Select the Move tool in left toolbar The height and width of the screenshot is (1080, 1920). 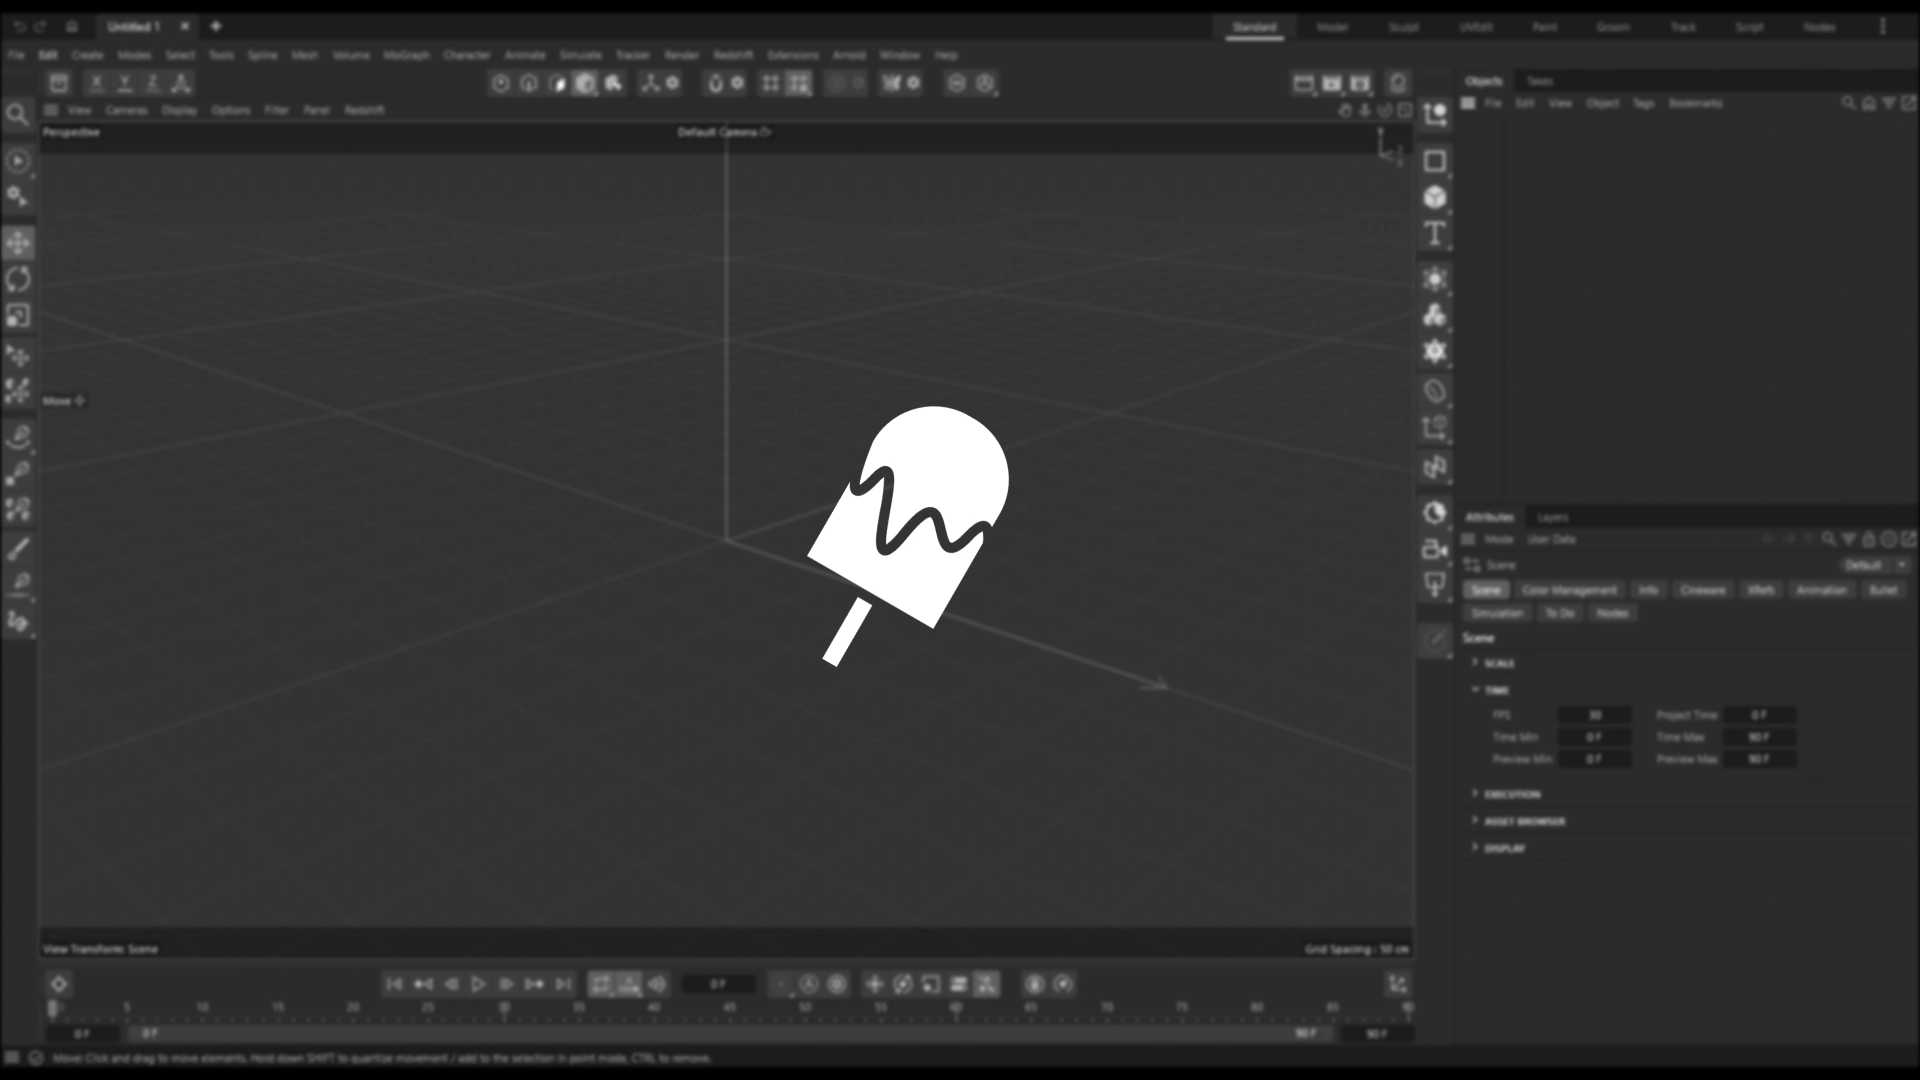[x=18, y=243]
